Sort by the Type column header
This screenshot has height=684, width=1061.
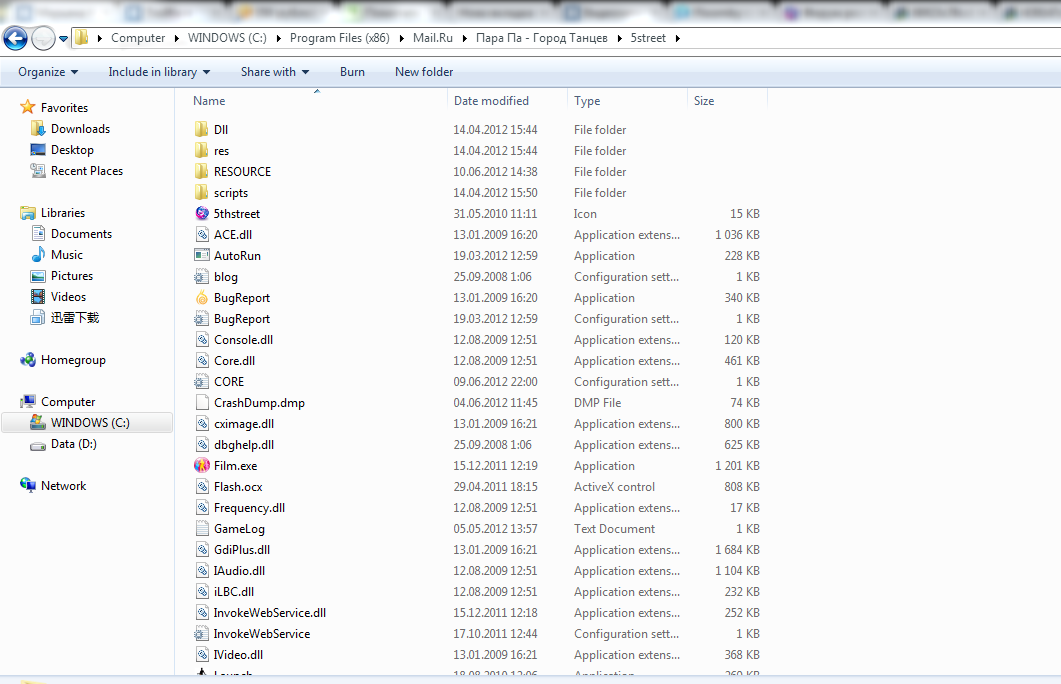pyautogui.click(x=587, y=101)
